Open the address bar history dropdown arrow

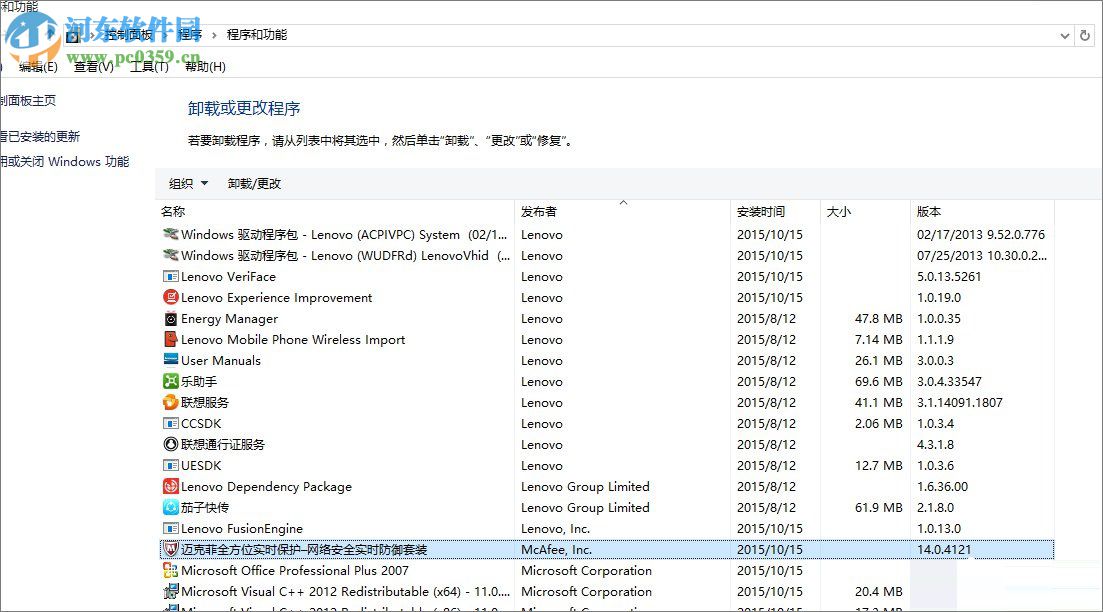coord(1065,35)
